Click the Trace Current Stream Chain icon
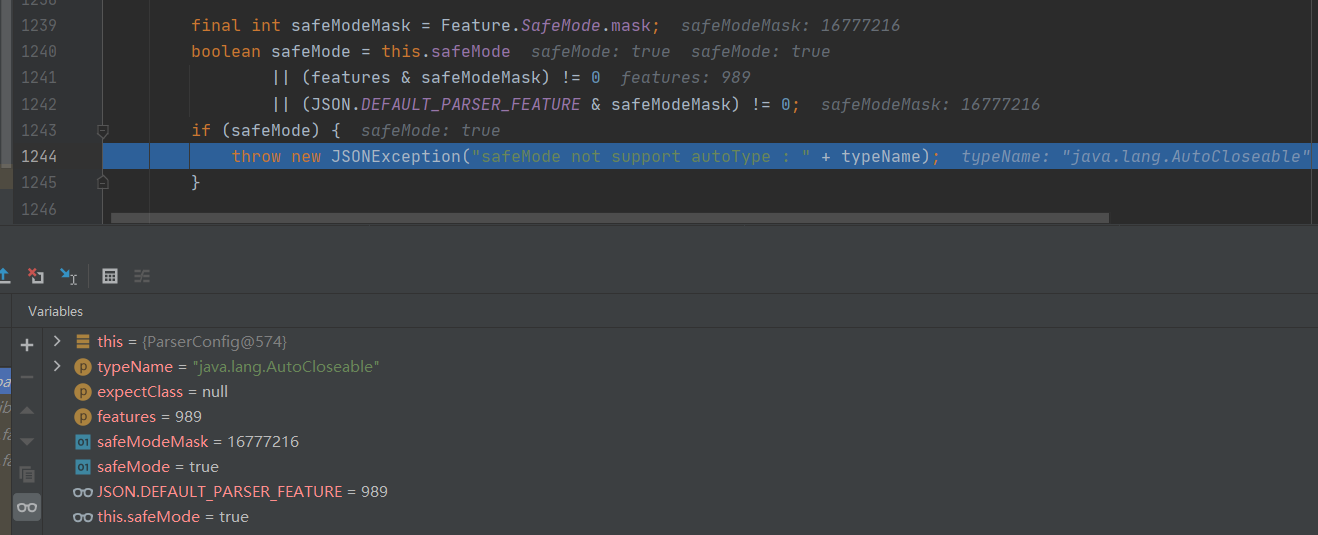This screenshot has height=535, width=1318. click(142, 276)
